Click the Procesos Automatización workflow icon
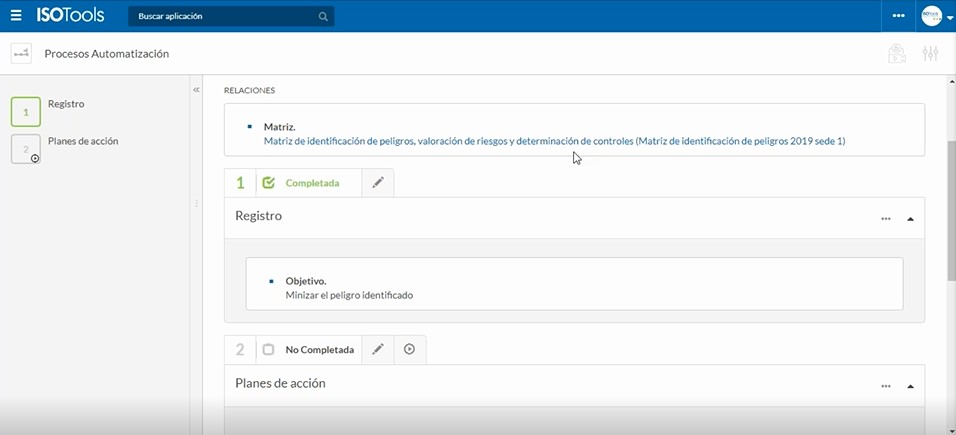The image size is (956, 435). 21,54
